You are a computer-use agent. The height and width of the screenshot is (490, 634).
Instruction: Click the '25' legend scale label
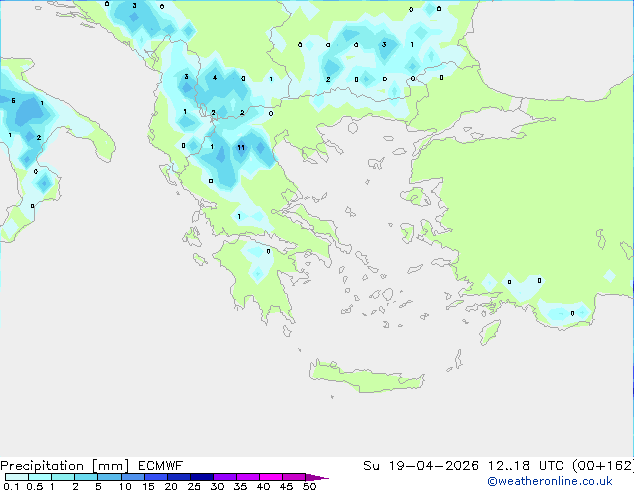(194, 486)
